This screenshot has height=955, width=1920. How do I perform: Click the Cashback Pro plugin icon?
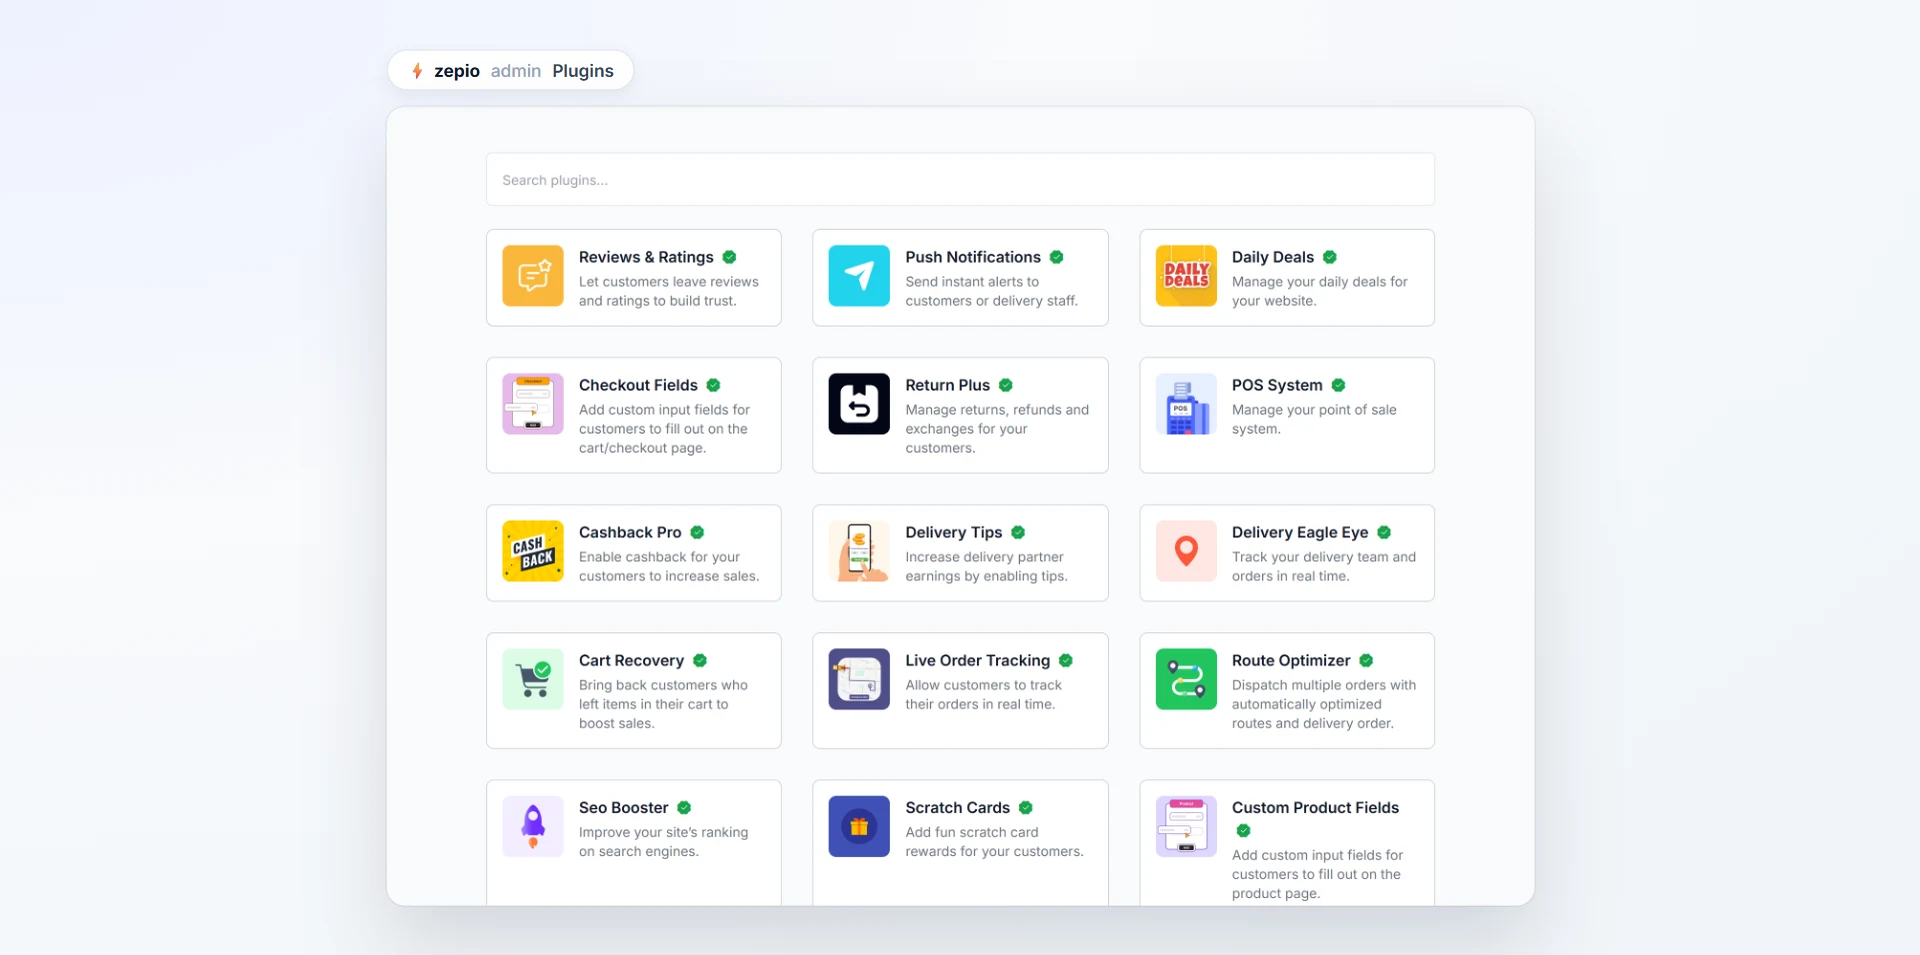point(533,551)
